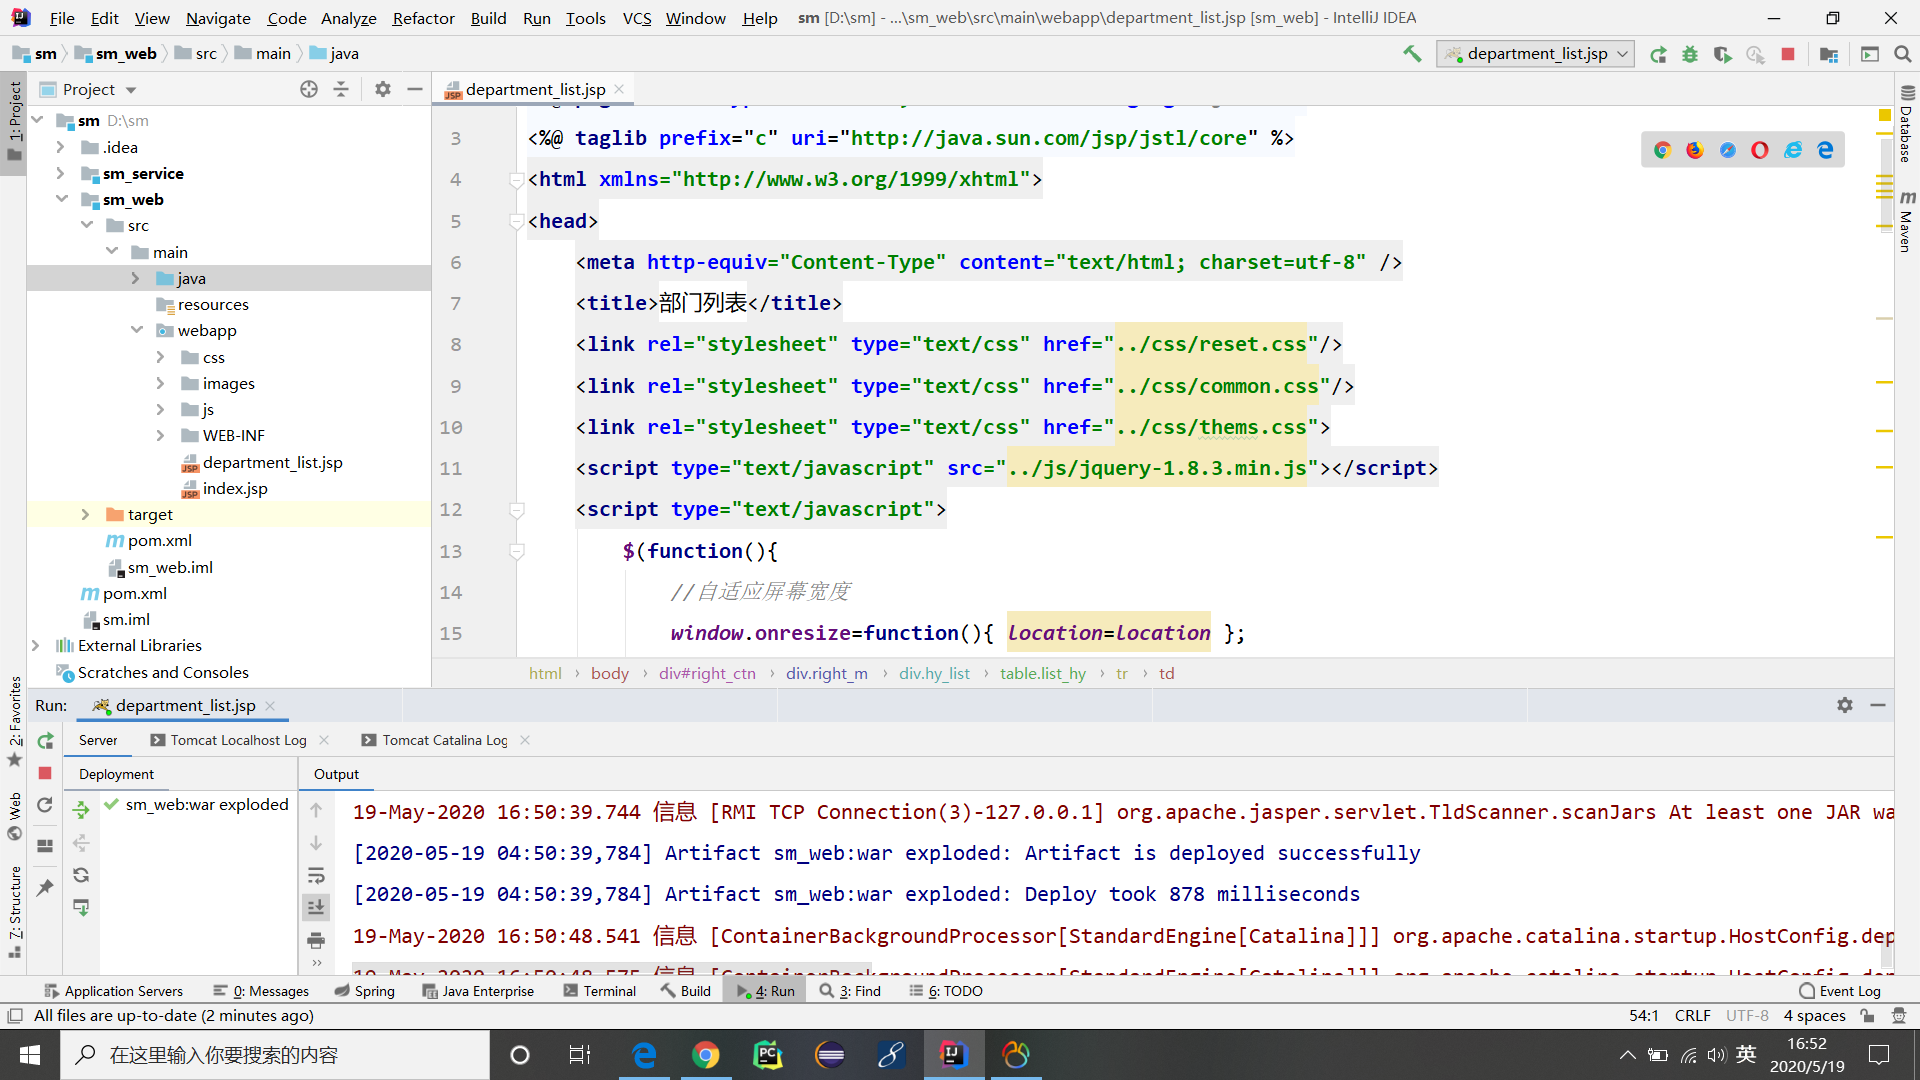Click the Output tab in run panel
1920x1080 pixels.
tap(335, 773)
